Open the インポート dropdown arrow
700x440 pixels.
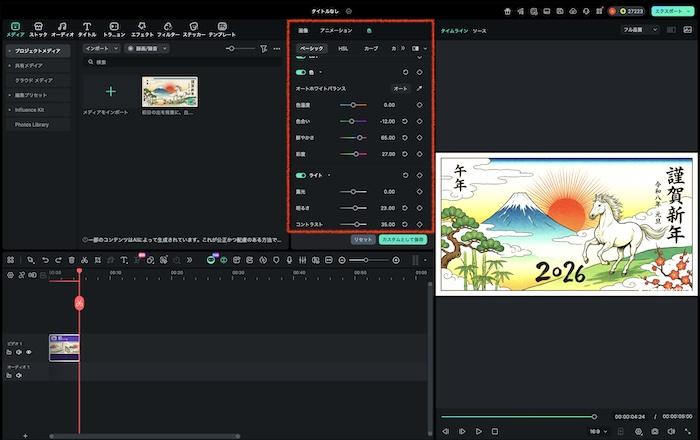click(116, 48)
